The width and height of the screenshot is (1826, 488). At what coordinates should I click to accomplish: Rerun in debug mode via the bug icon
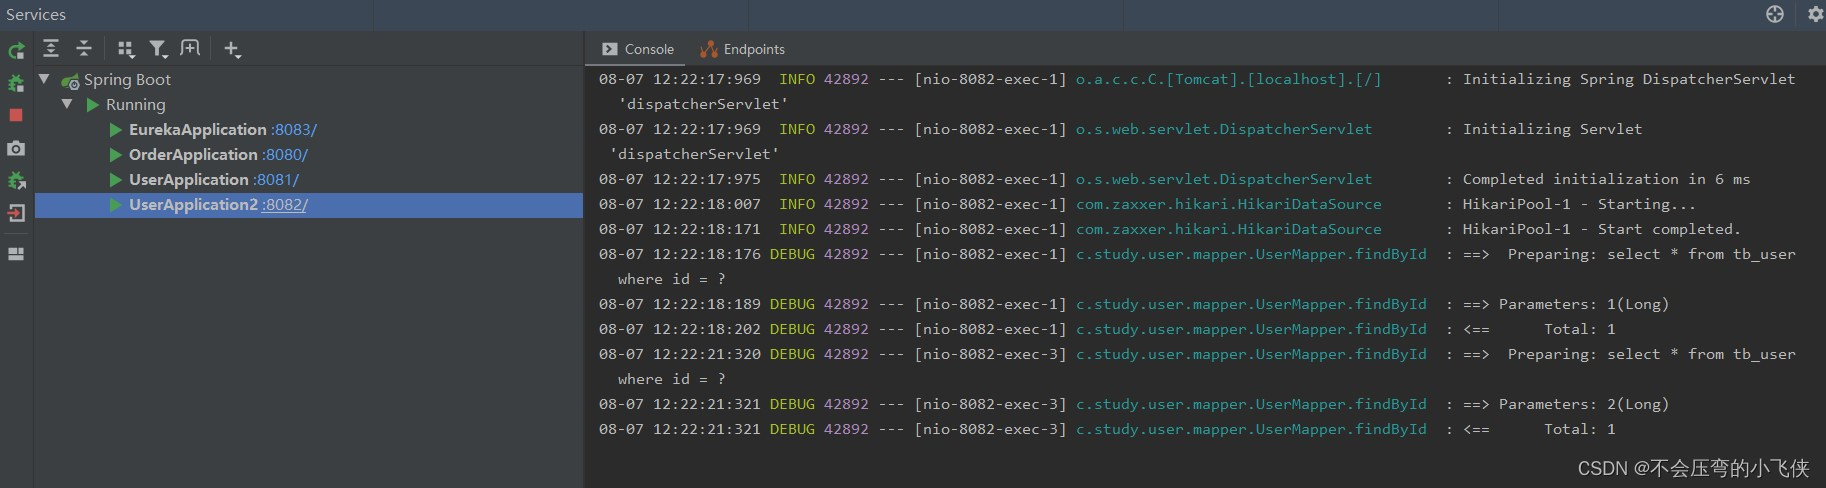coord(16,83)
